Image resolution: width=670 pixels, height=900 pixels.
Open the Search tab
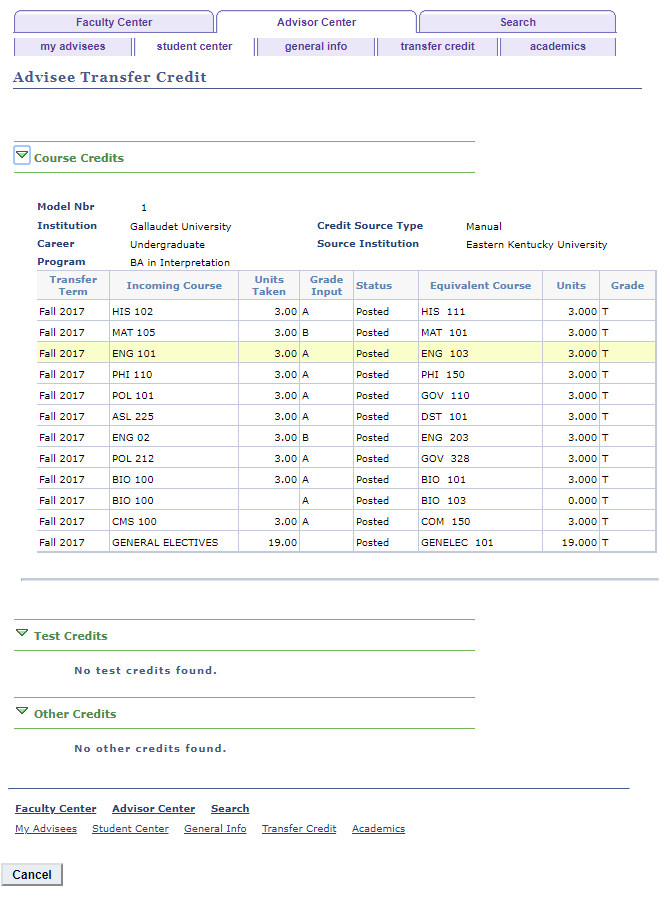pyautogui.click(x=516, y=22)
